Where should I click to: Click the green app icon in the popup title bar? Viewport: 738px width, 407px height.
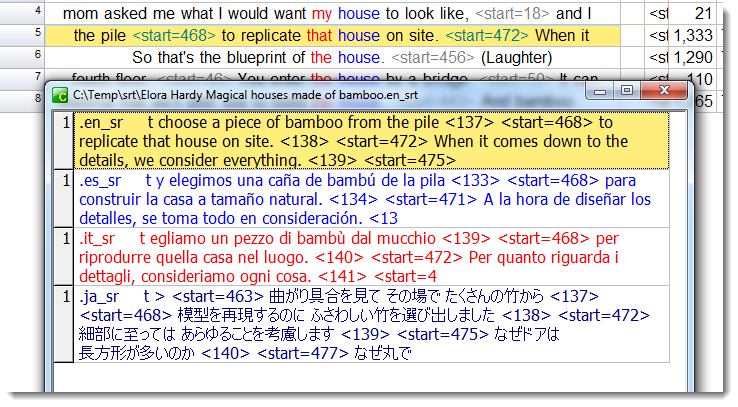point(62,97)
